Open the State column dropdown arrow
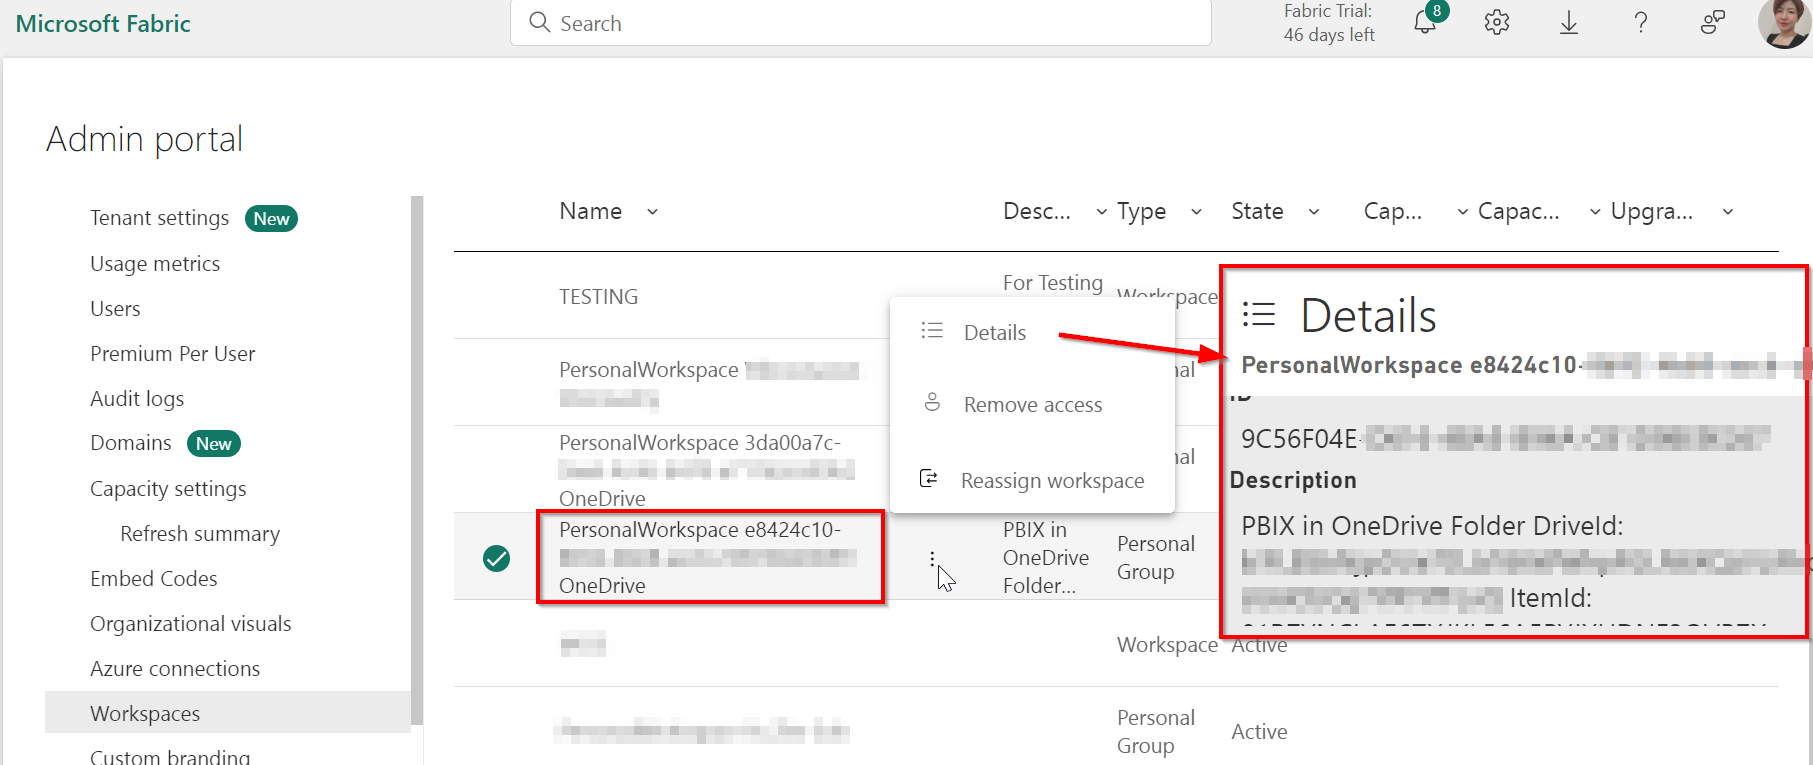This screenshot has width=1813, height=765. (x=1314, y=212)
